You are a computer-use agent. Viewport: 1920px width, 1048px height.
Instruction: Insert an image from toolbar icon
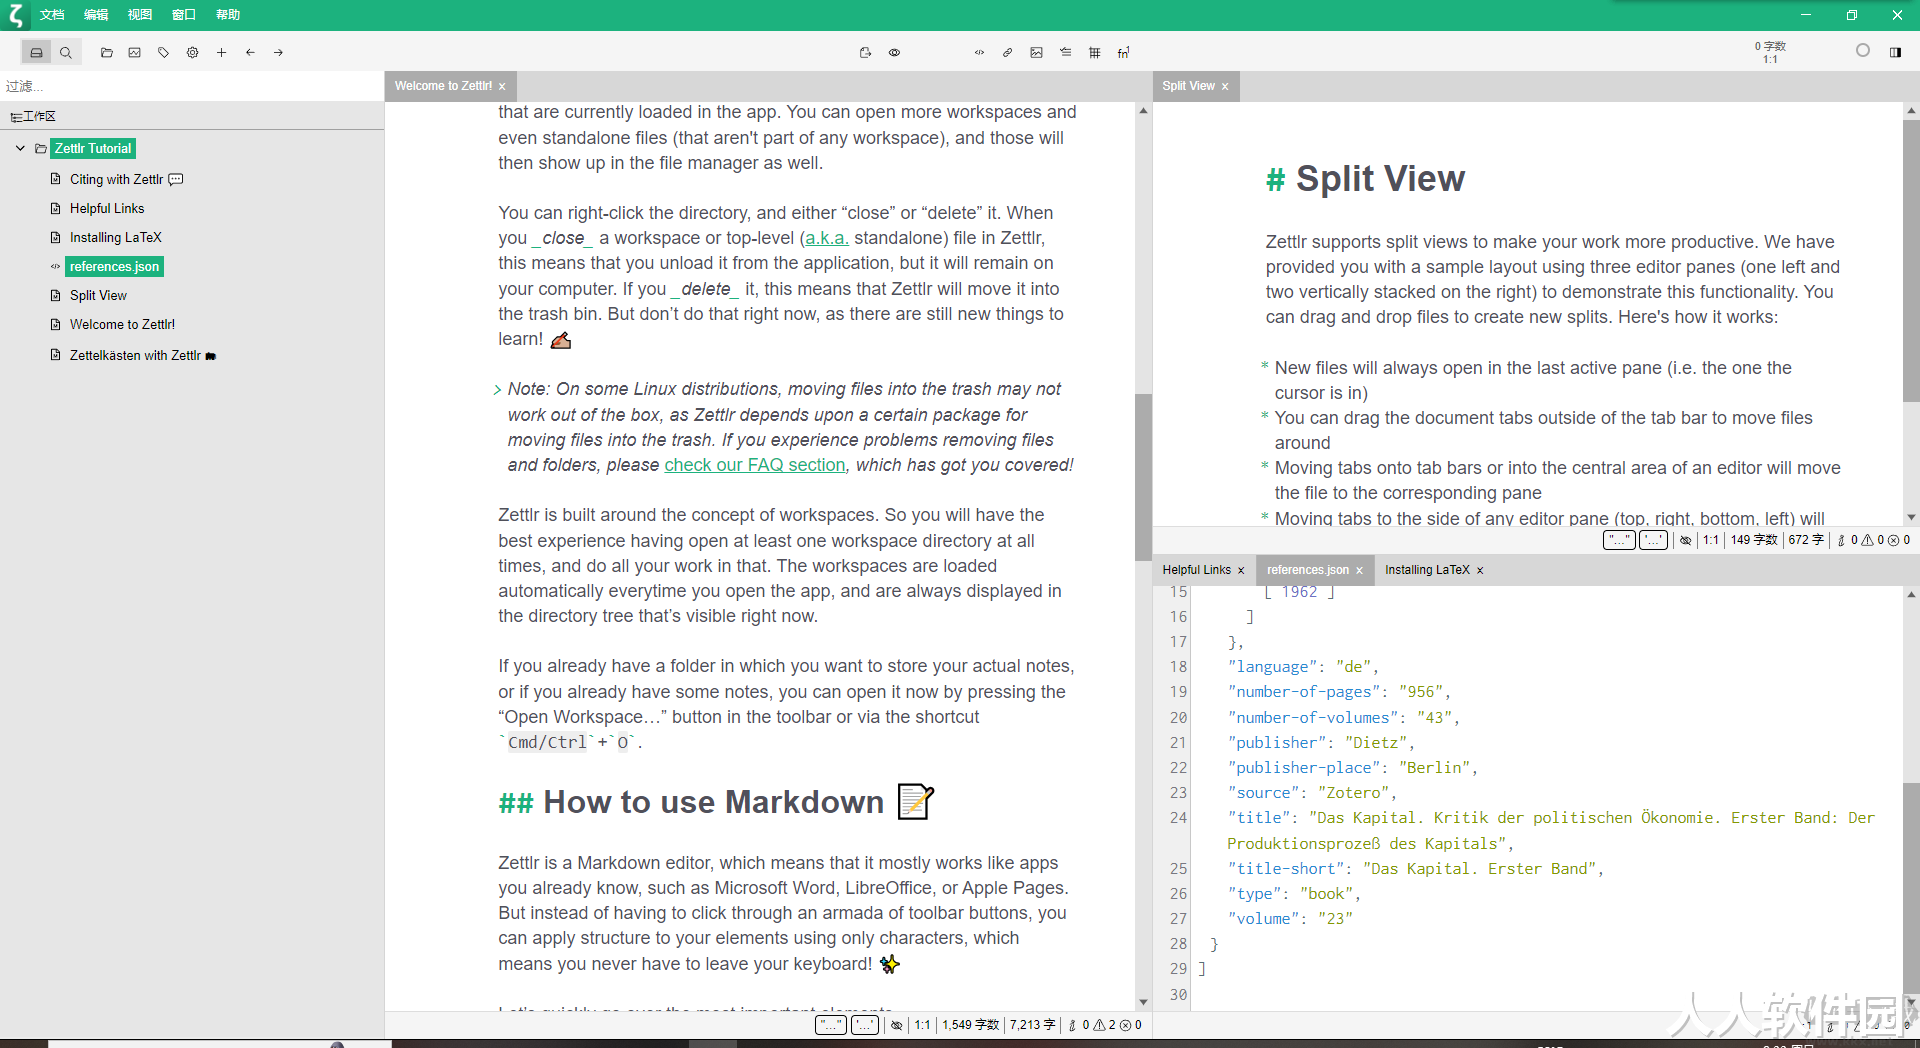(x=1037, y=53)
